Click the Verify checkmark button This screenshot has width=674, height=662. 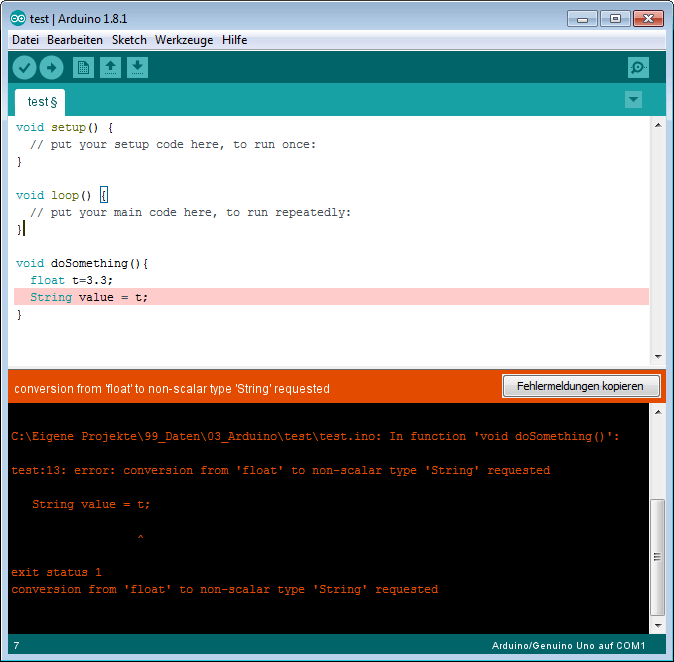[x=25, y=67]
